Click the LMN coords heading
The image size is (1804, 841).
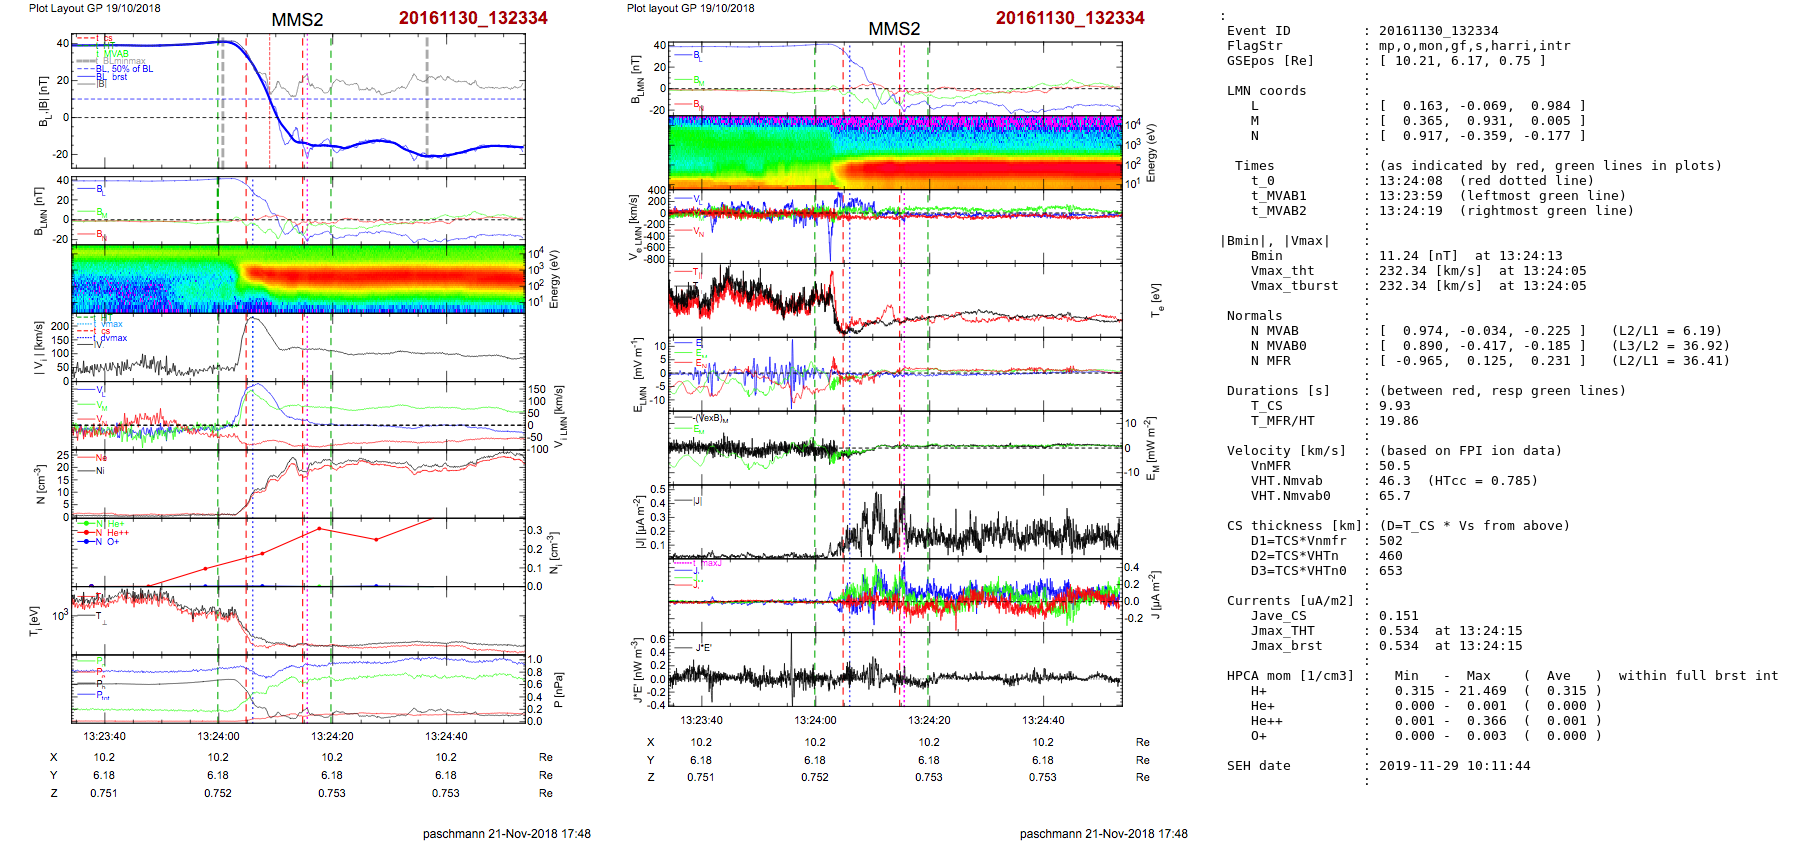coord(1266,91)
